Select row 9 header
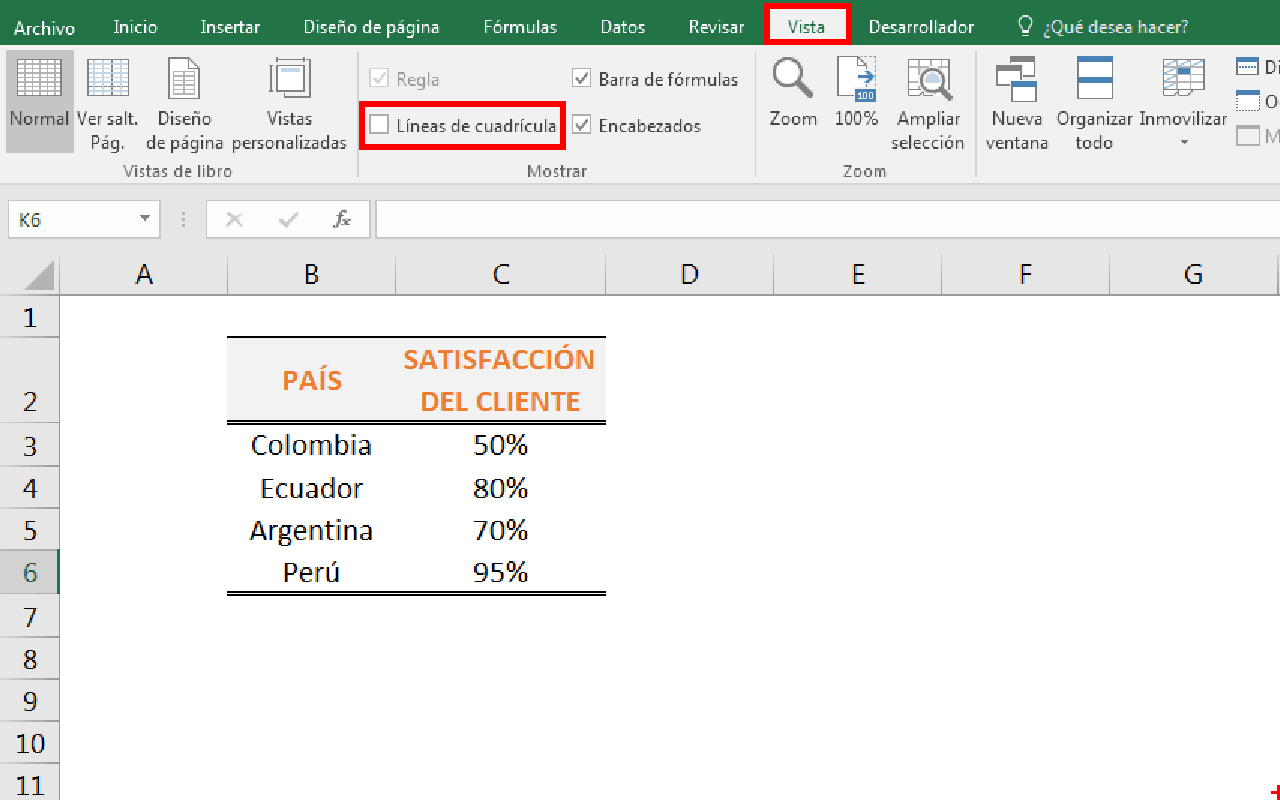 (29, 701)
